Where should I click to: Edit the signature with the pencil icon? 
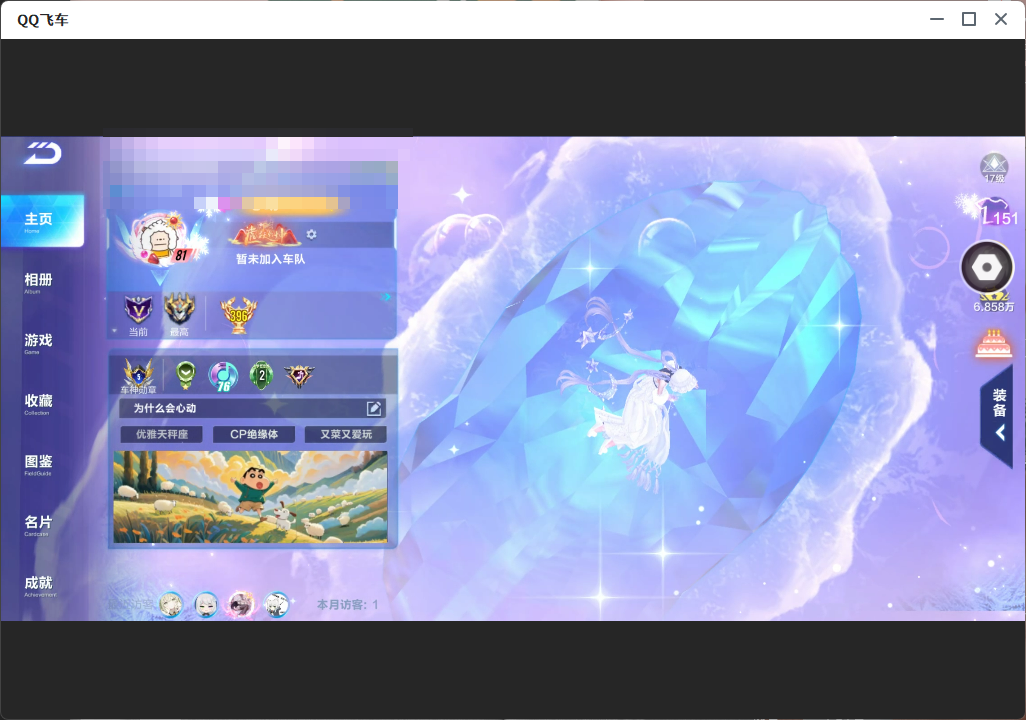click(x=374, y=408)
